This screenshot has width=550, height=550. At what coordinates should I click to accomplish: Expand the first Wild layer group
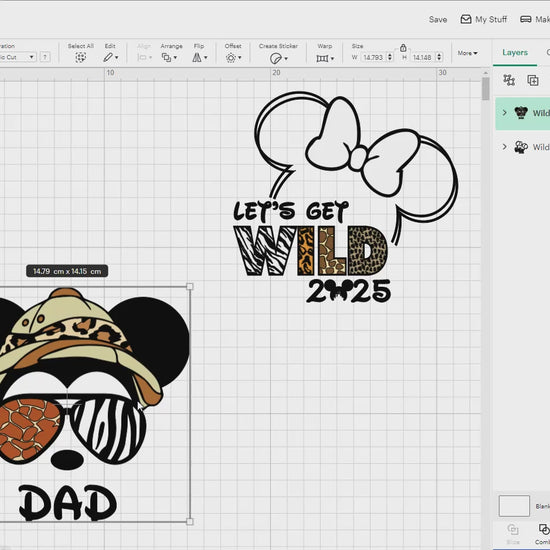click(504, 113)
